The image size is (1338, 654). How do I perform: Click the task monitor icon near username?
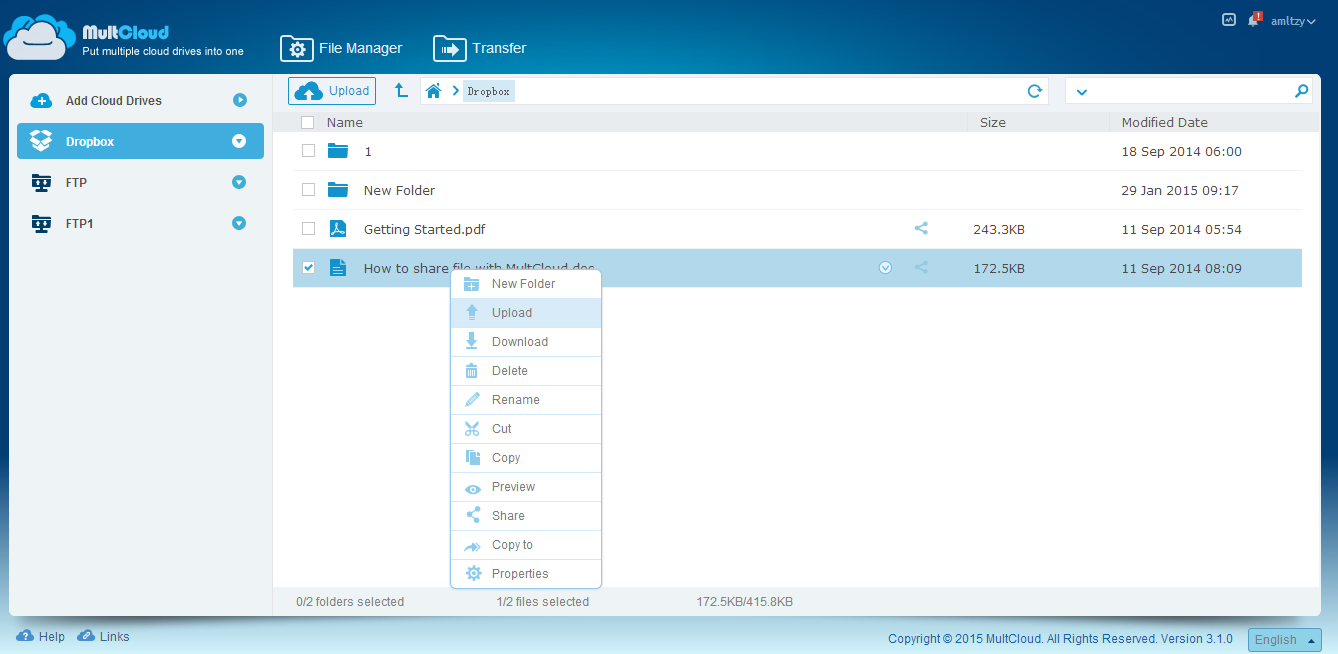click(x=1229, y=19)
